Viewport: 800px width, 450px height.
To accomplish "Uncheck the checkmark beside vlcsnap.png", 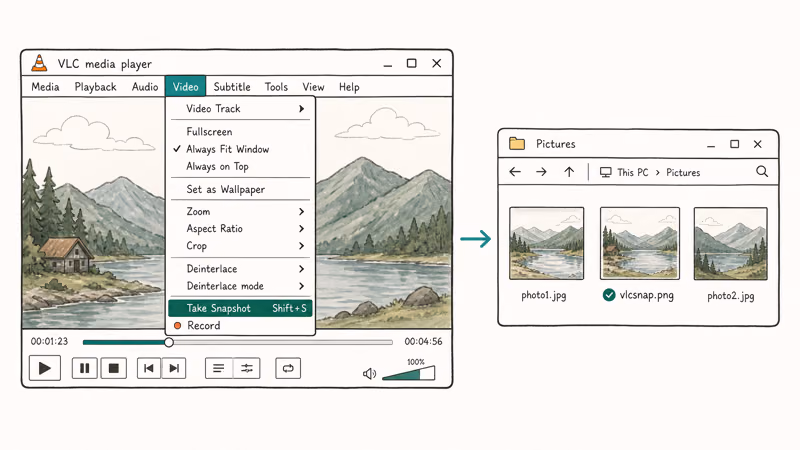I will click(609, 295).
